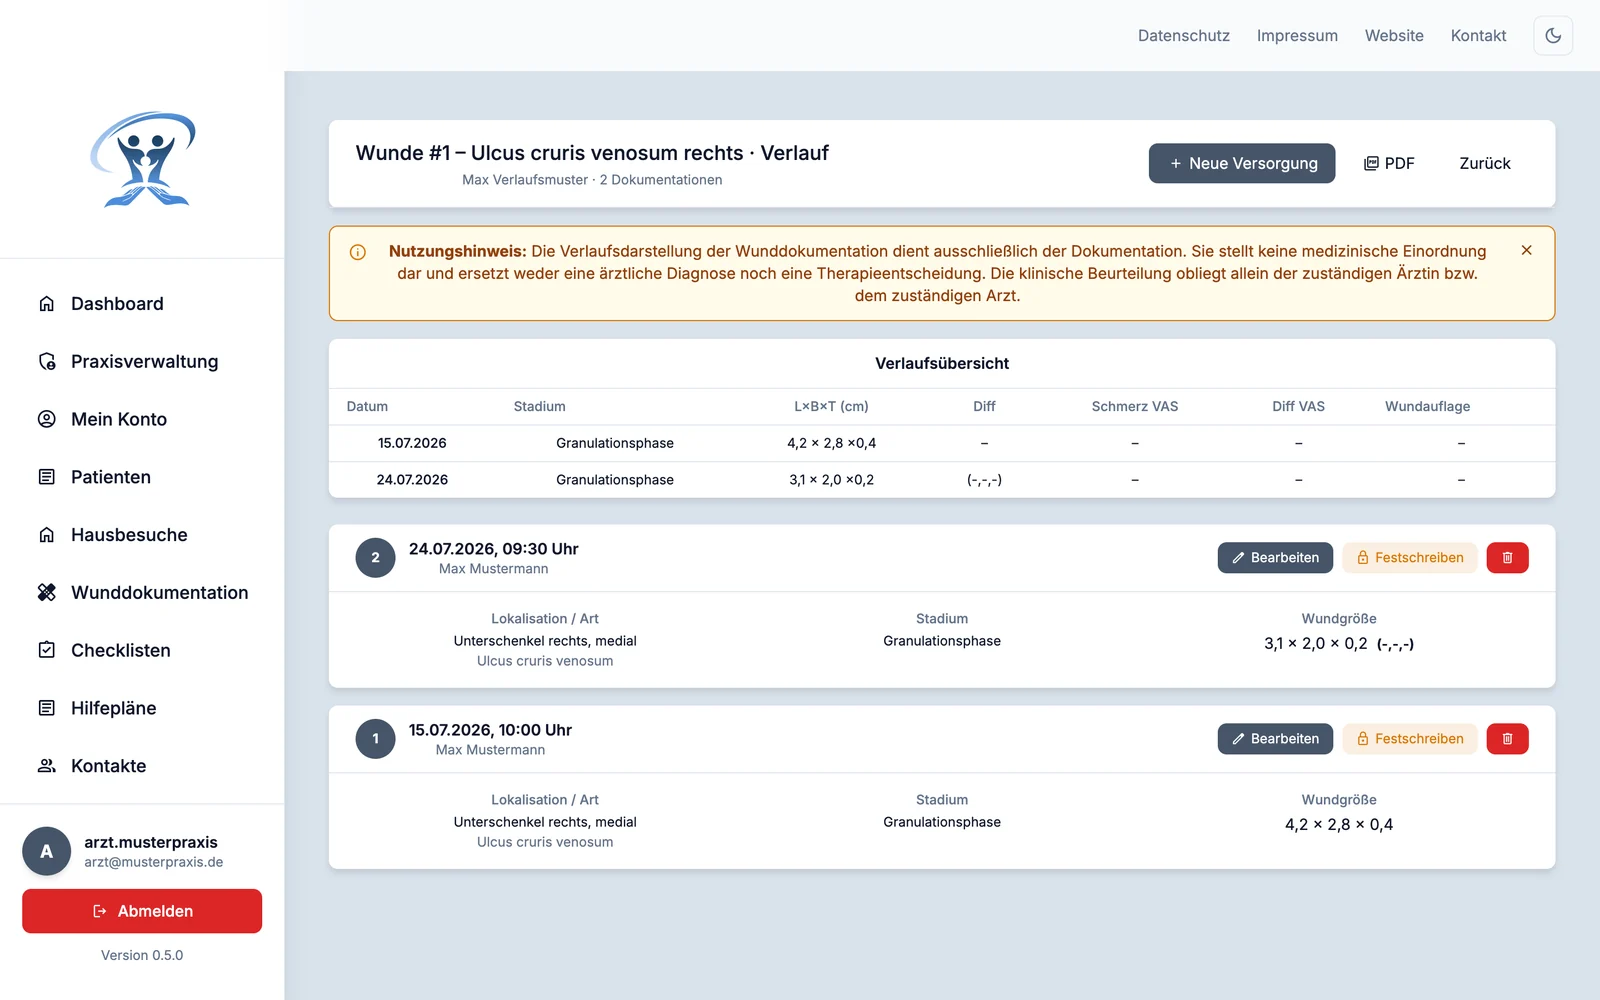Open the Impressum link in header

click(x=1297, y=36)
